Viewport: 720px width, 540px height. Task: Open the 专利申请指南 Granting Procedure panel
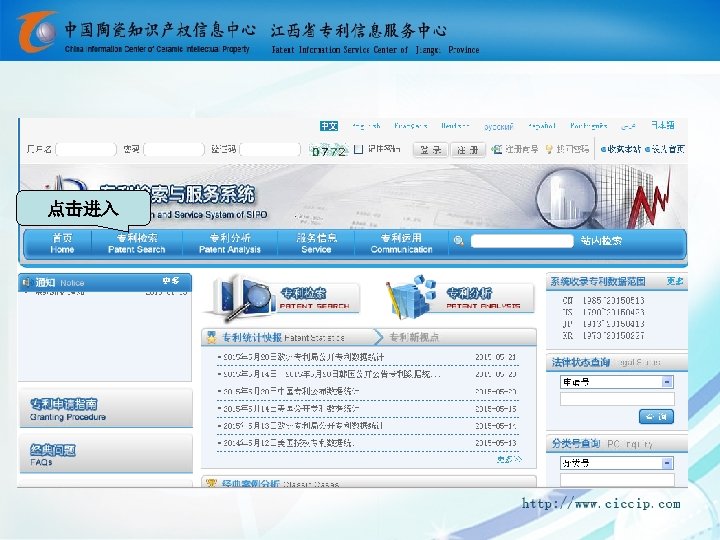point(106,408)
